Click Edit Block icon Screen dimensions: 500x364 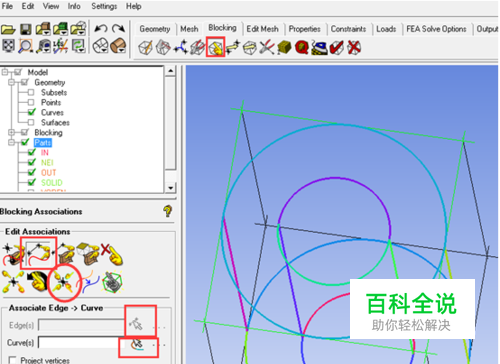pos(197,47)
